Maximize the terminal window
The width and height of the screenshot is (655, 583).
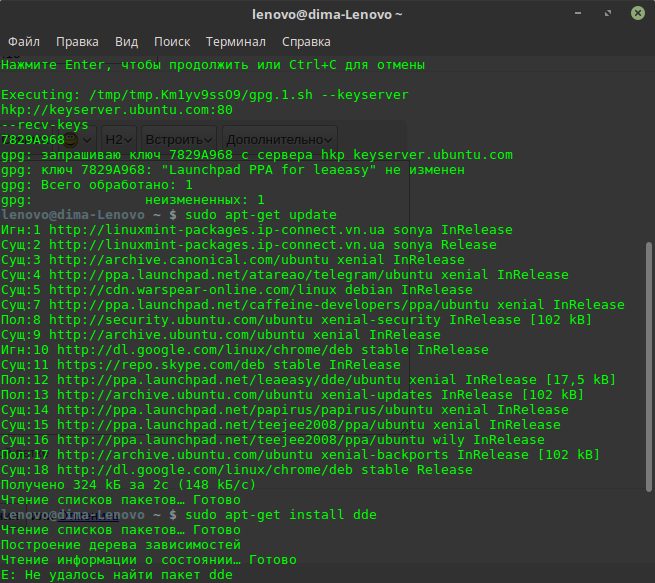609,14
